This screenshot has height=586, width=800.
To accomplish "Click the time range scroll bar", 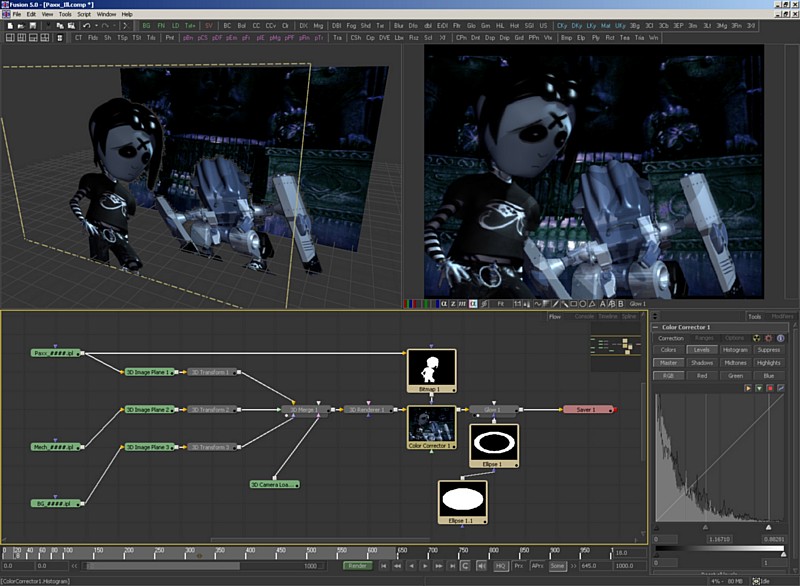I will (x=163, y=566).
